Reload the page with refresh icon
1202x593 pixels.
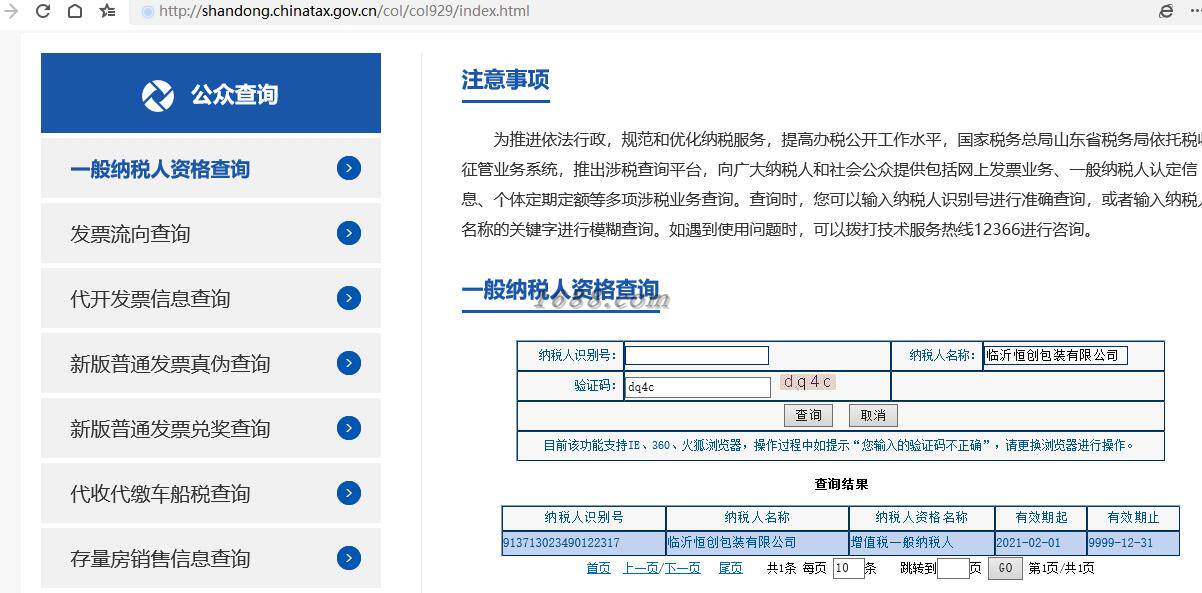[43, 11]
